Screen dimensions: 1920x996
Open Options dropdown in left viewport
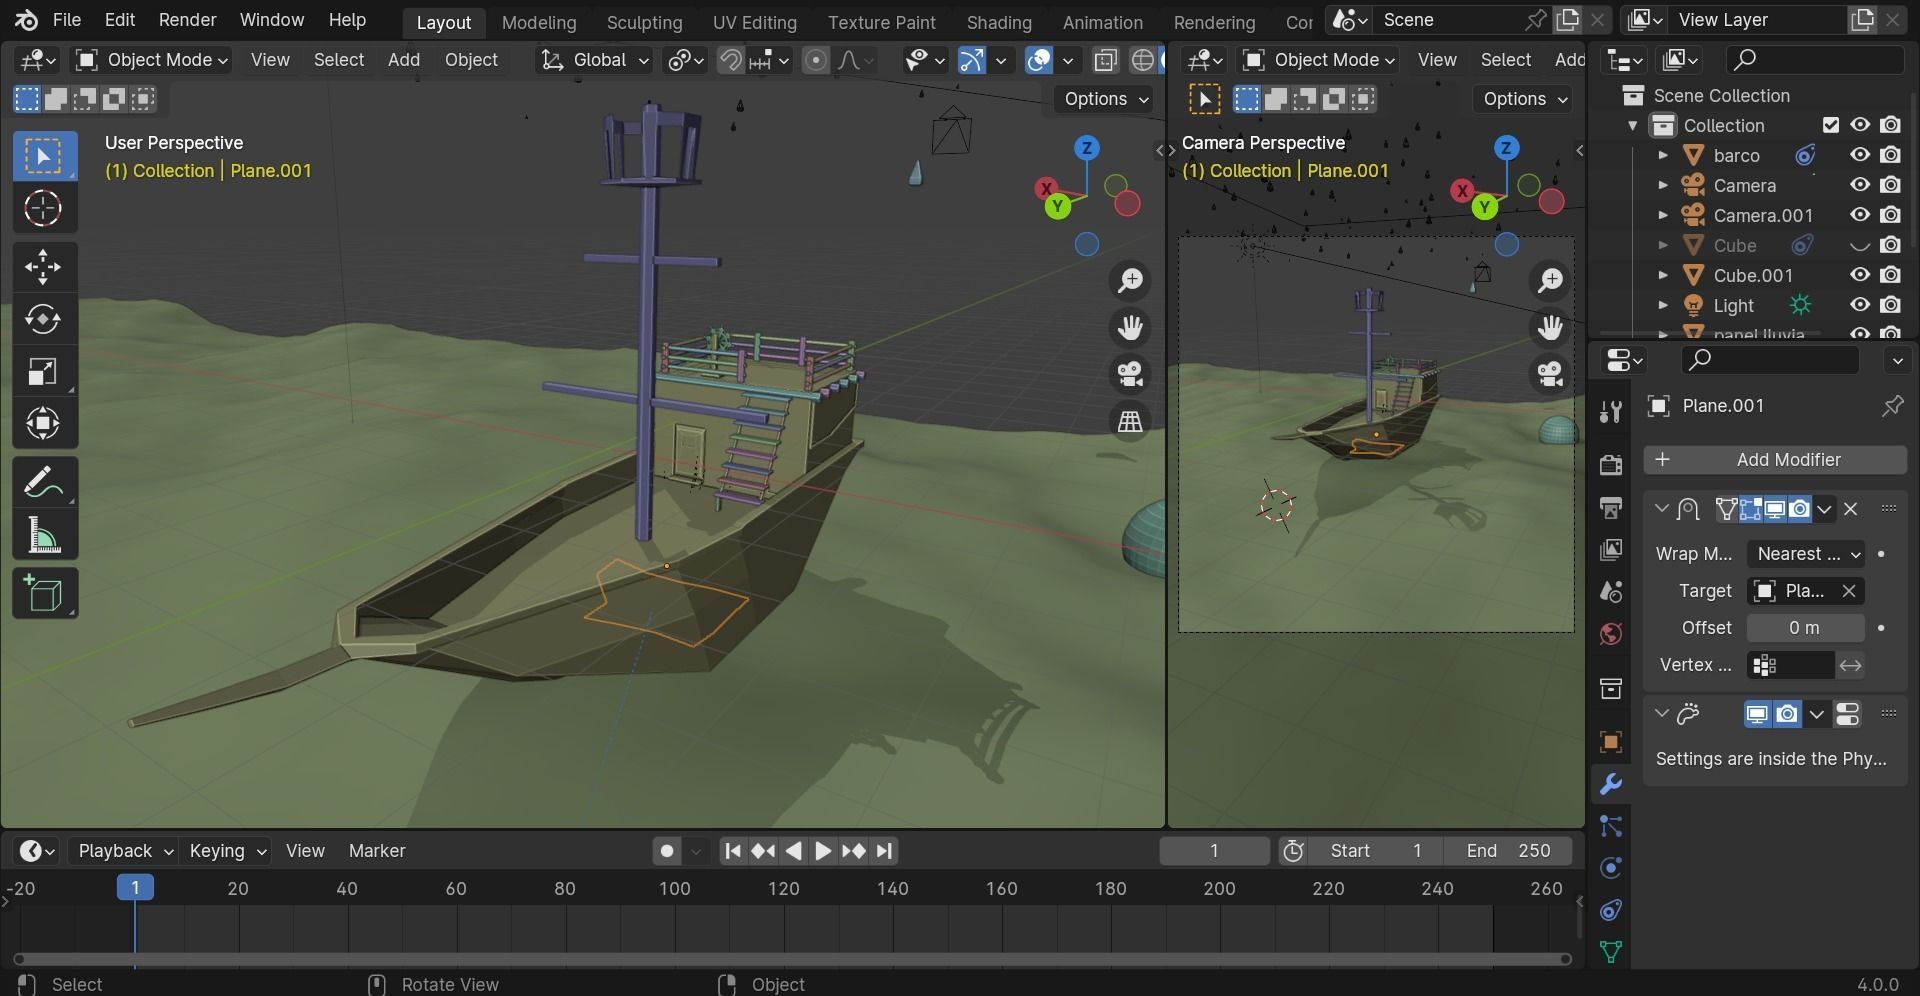1105,99
